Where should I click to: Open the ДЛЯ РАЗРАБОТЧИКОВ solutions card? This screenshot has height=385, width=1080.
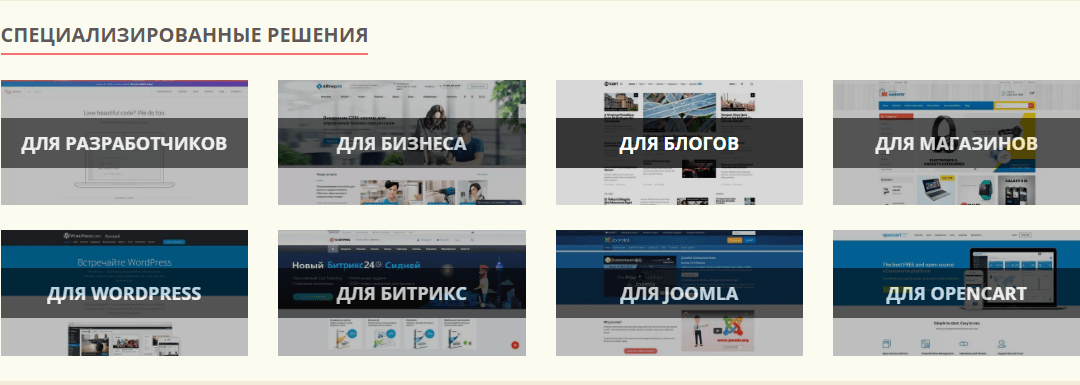tap(124, 143)
